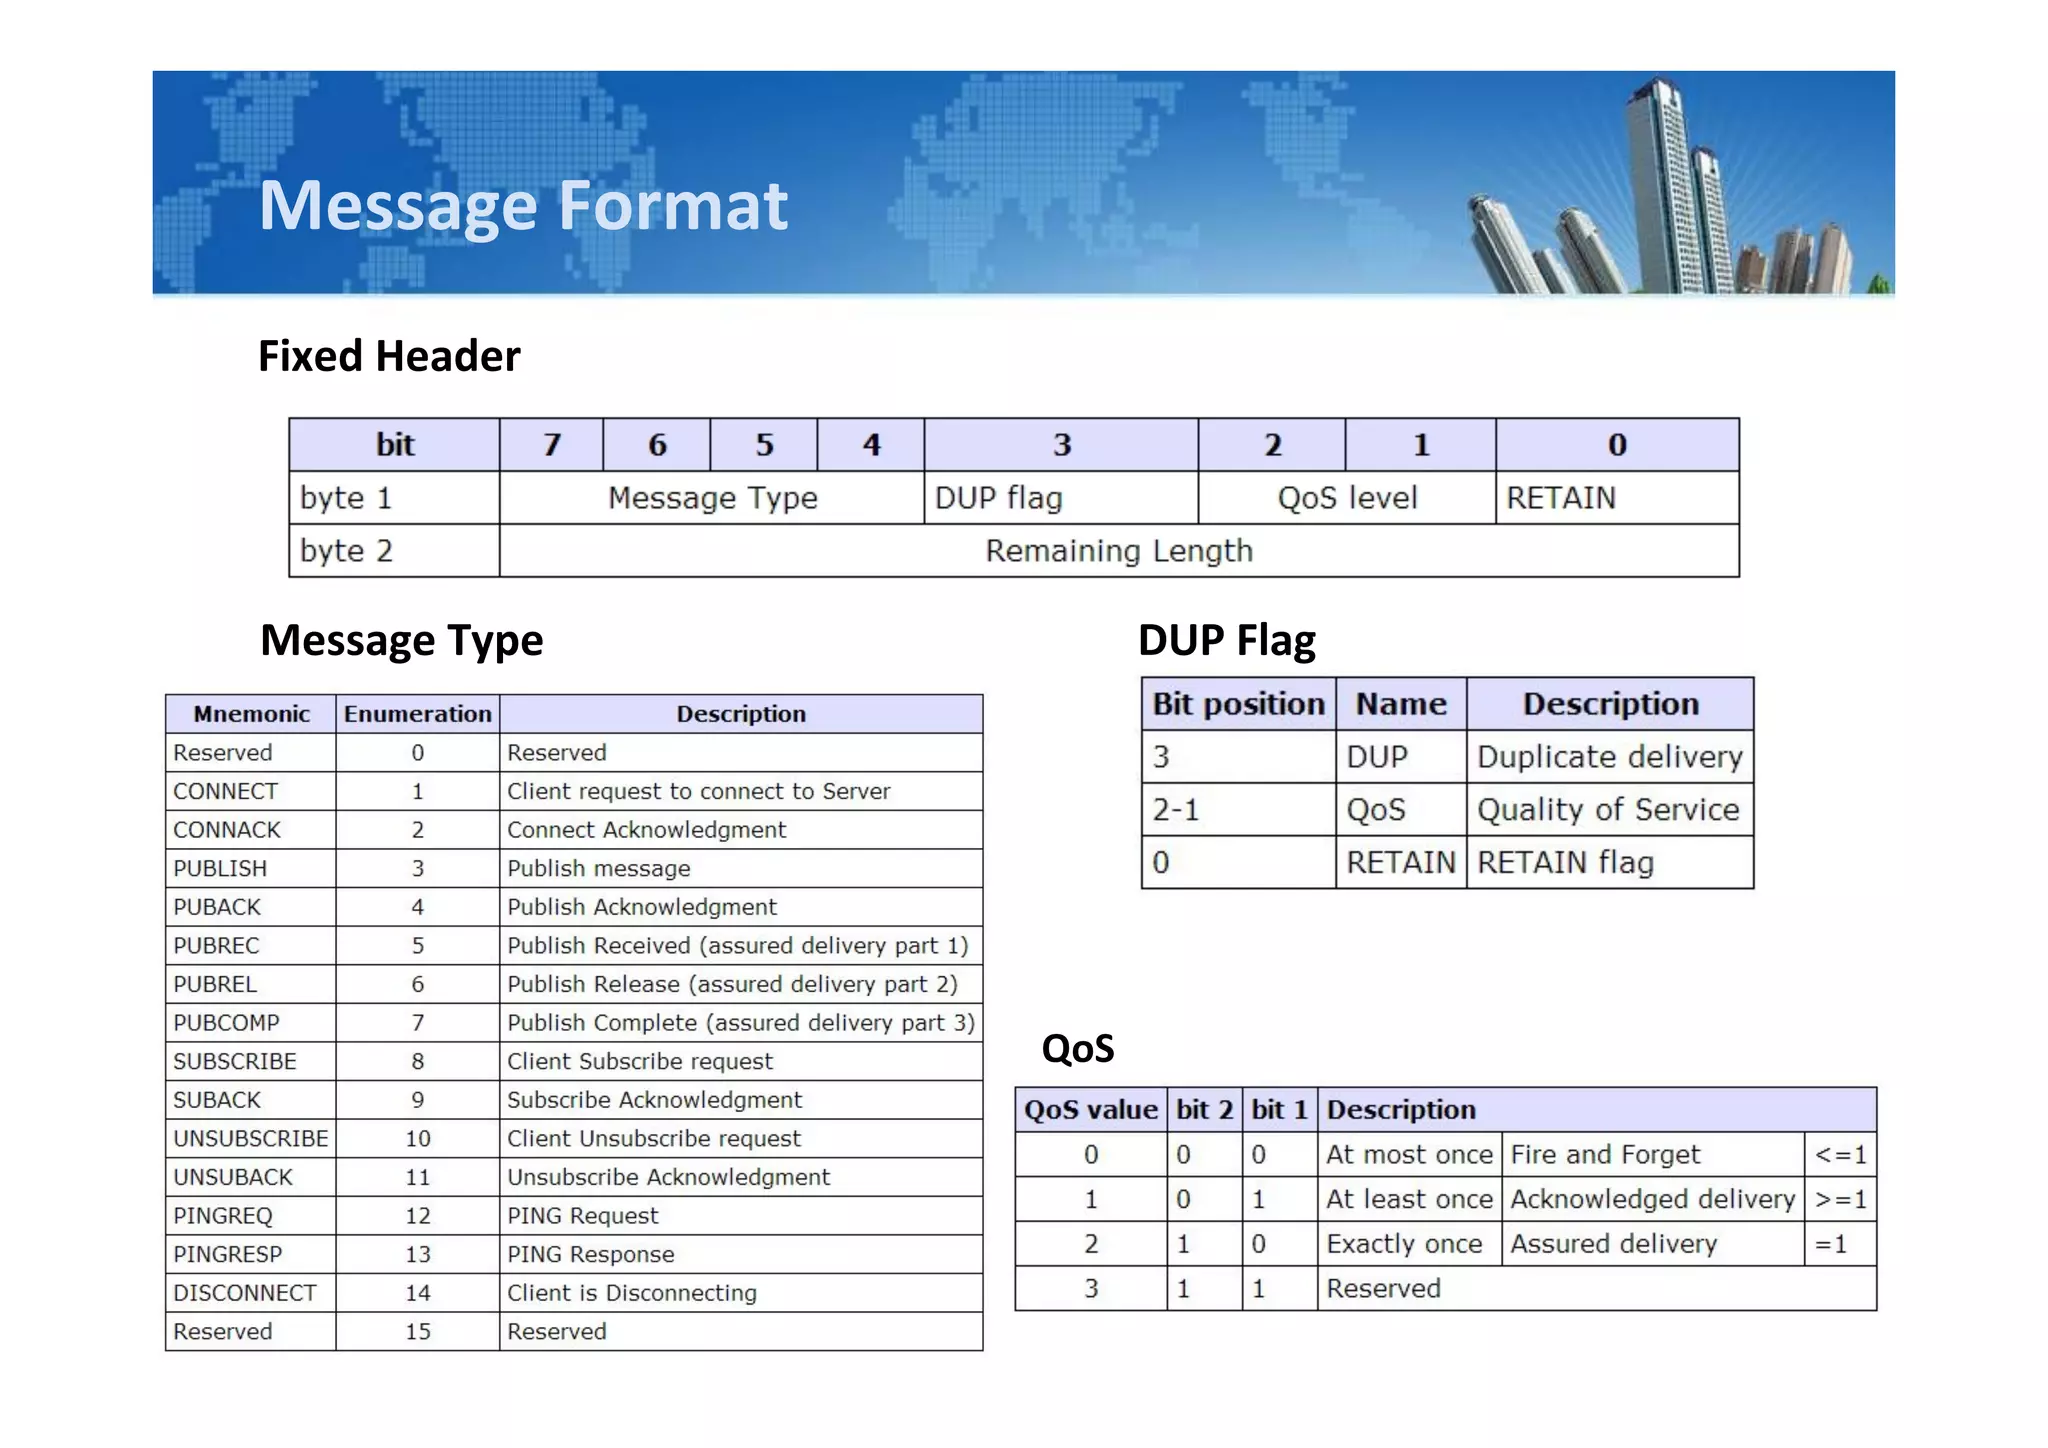Click the 'UNSUBSCRIBE' mnemonic cell

(x=251, y=1138)
